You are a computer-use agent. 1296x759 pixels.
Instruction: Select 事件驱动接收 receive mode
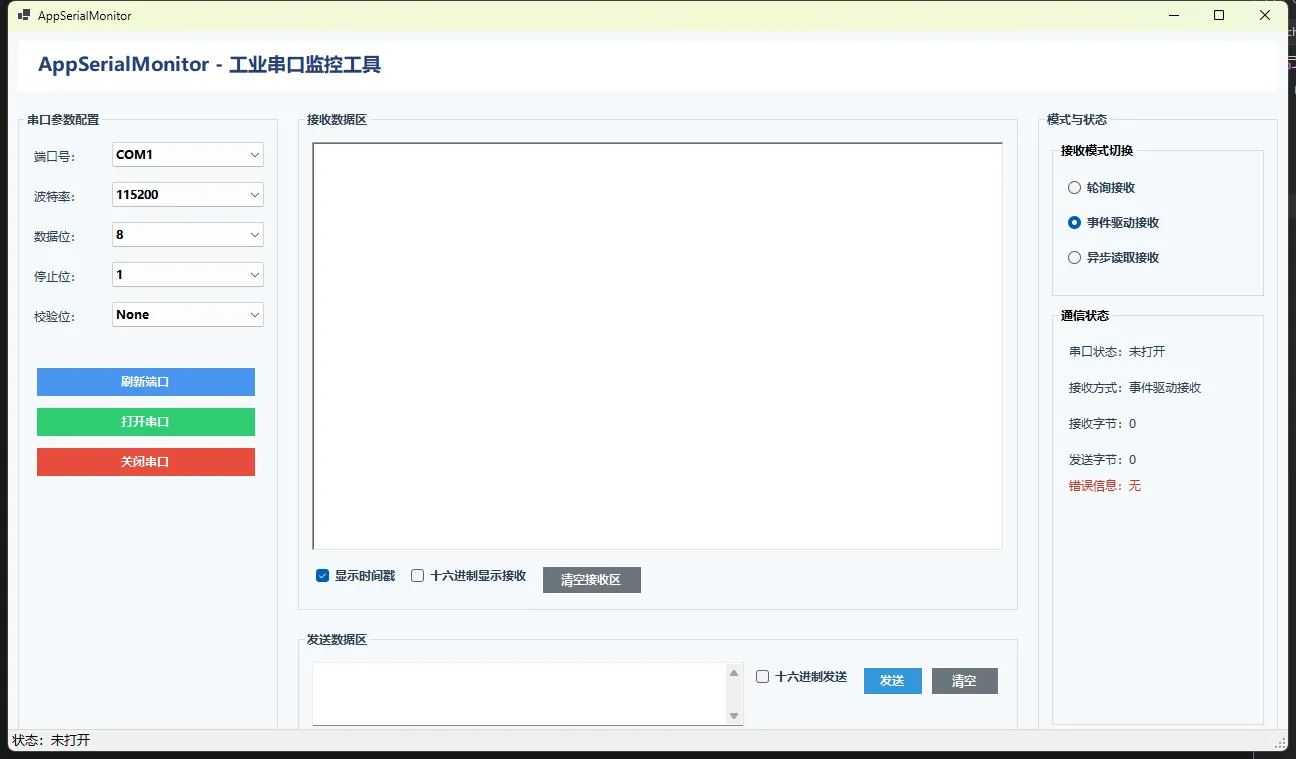pos(1073,222)
